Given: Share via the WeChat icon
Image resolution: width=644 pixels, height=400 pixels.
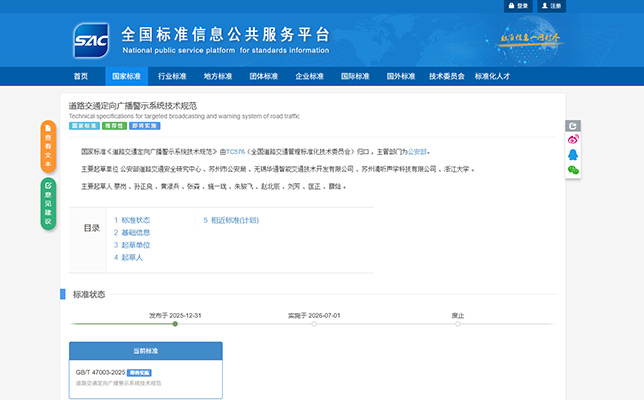Looking at the screenshot, I should pyautogui.click(x=573, y=170).
